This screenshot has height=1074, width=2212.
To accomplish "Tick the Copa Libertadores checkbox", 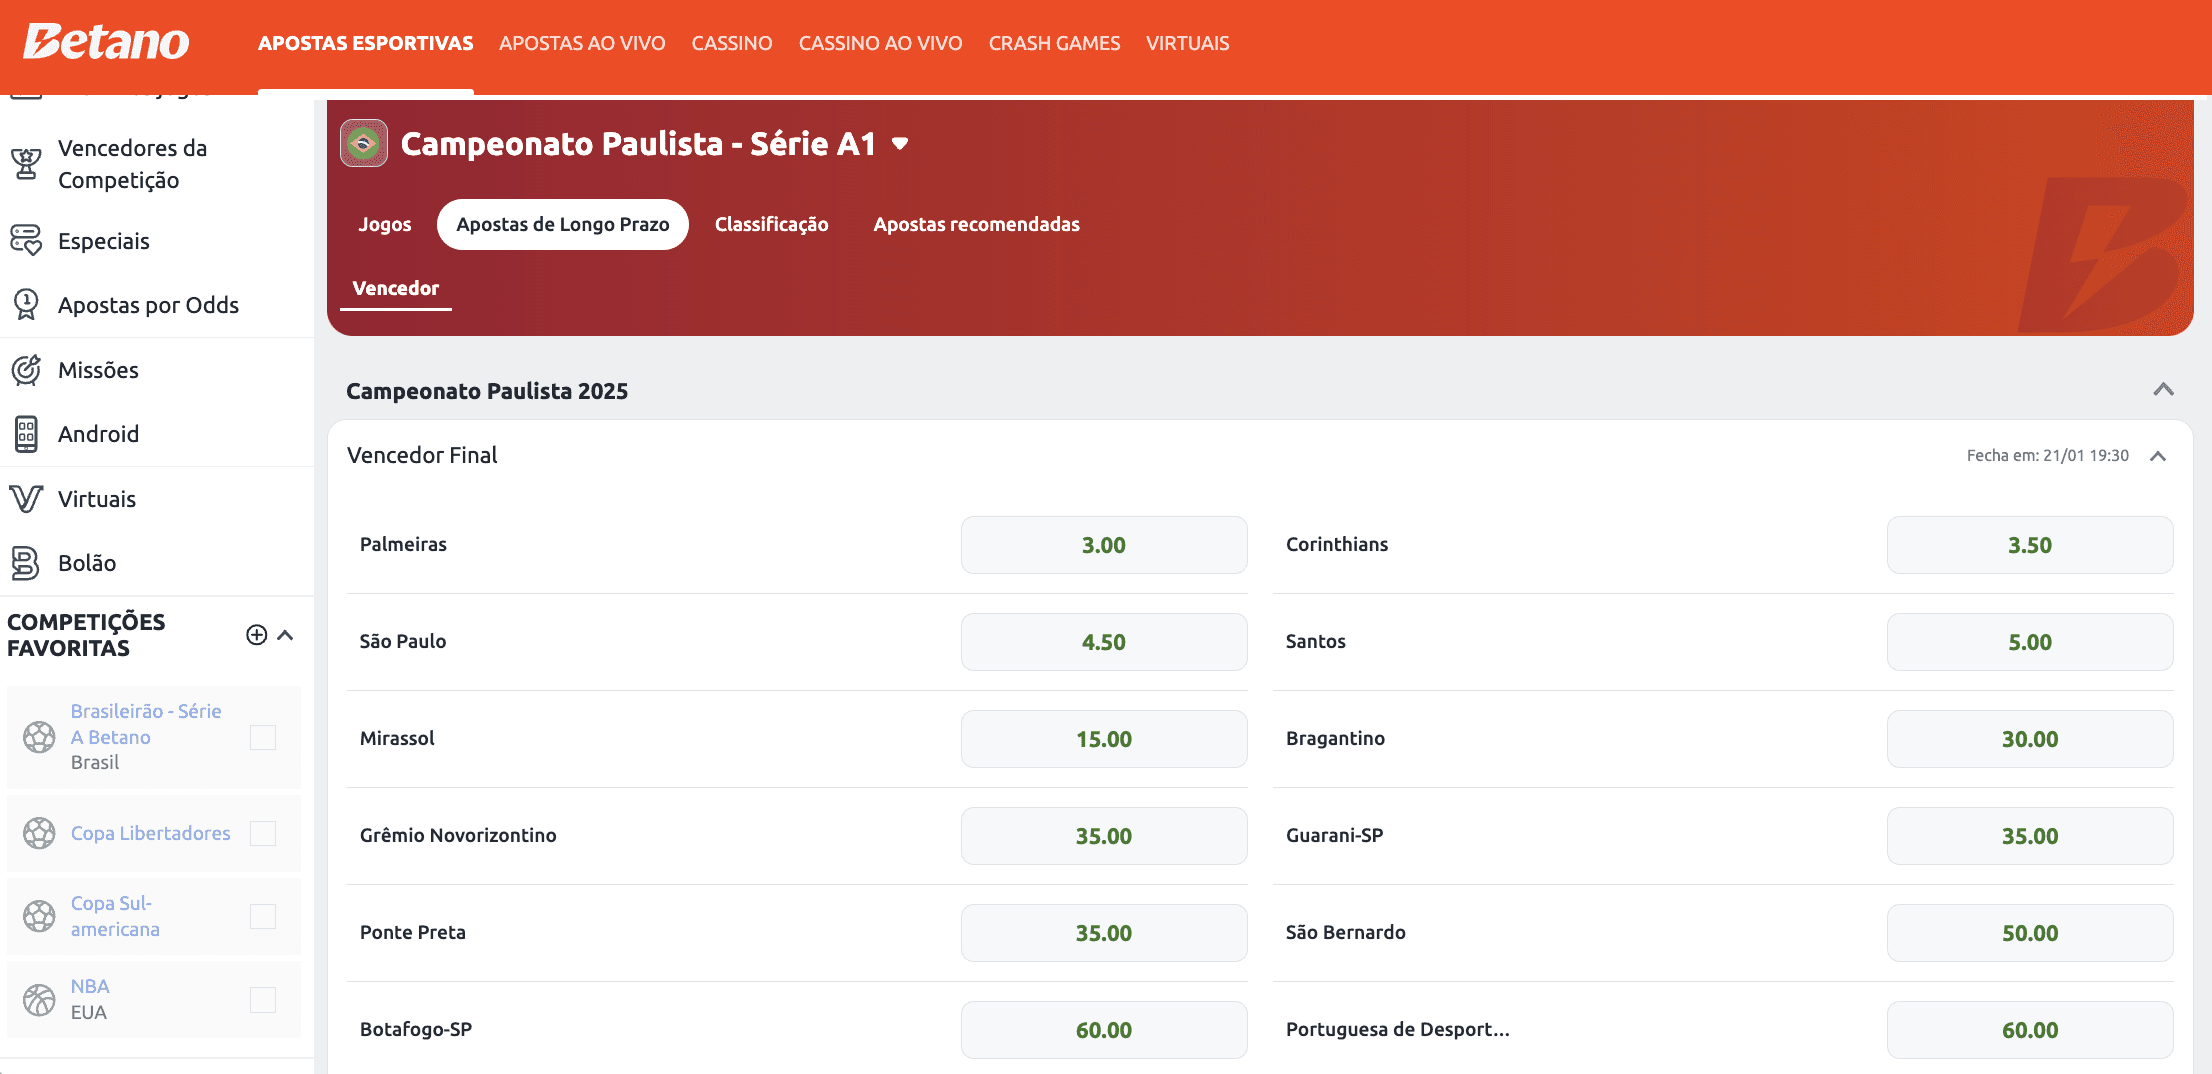I will [x=263, y=833].
